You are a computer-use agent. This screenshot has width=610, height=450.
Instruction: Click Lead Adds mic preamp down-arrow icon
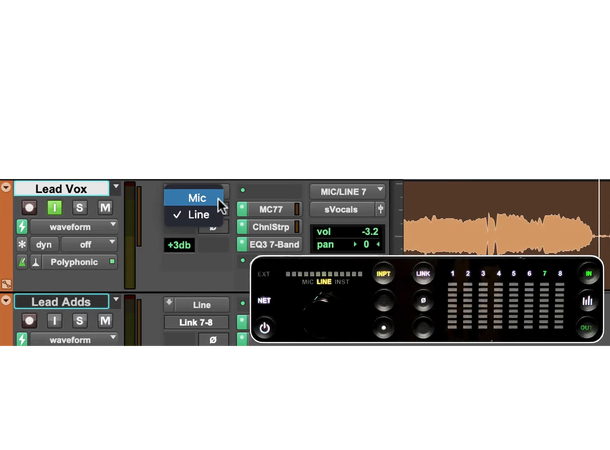(169, 302)
